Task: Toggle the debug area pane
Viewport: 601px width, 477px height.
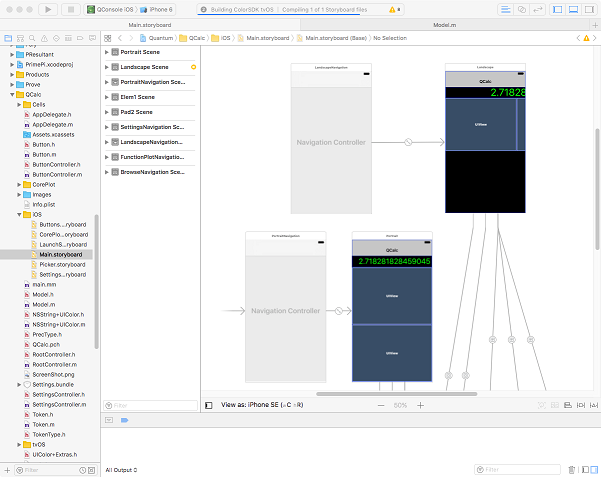Action: 573,10
